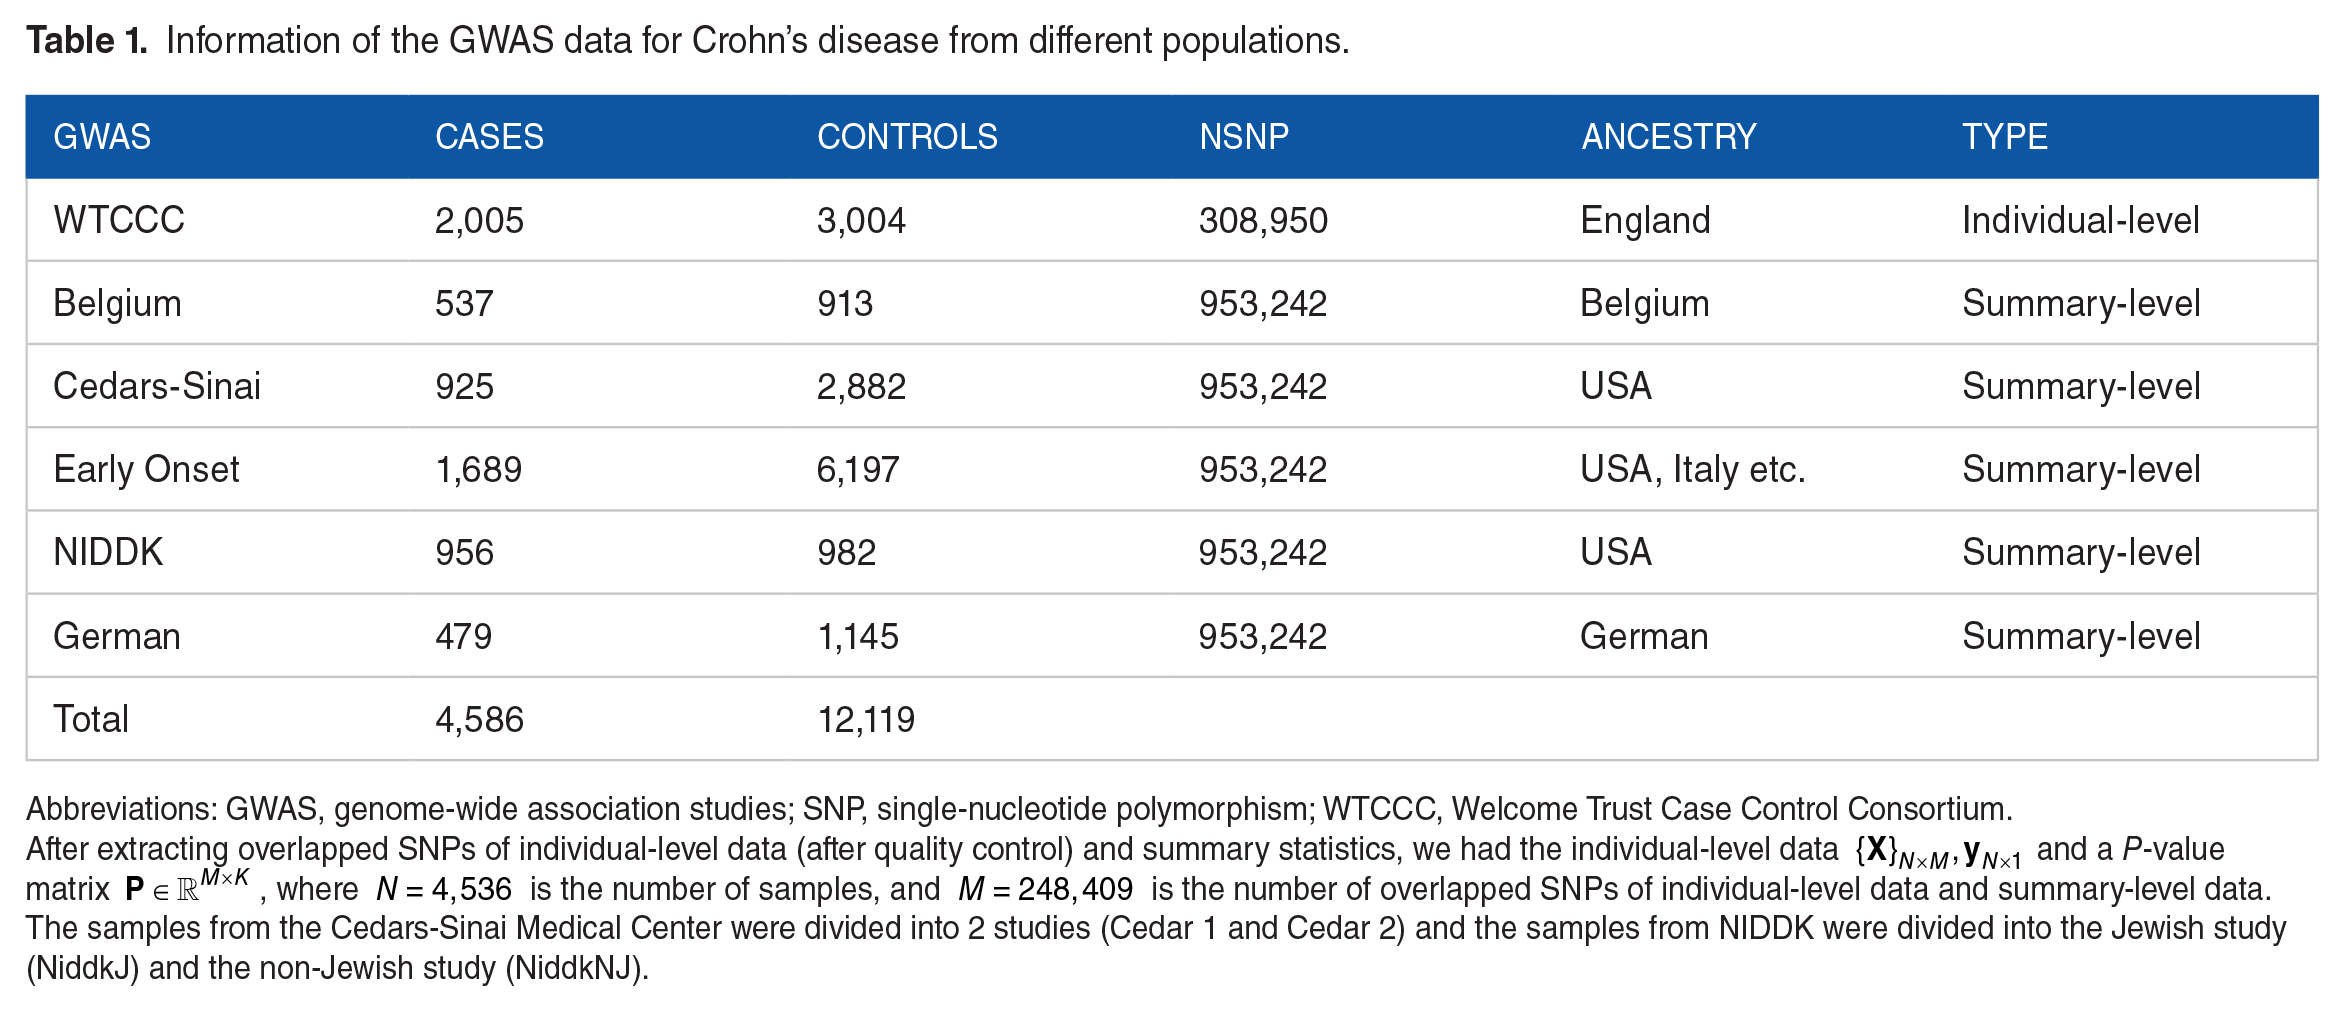Select the Cedars-Sinai row label

coord(157,386)
